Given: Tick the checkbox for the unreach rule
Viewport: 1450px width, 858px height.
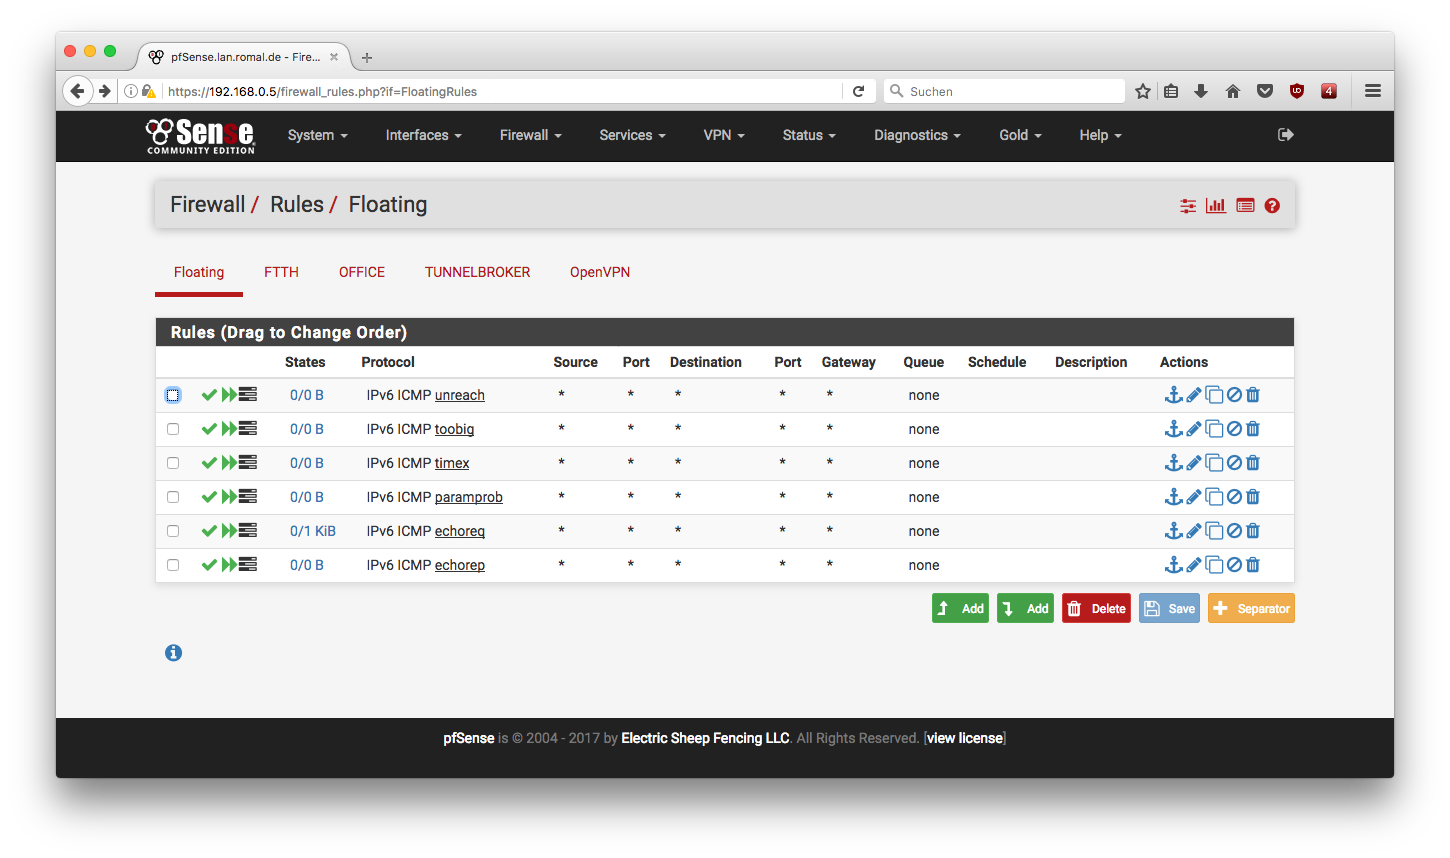Looking at the screenshot, I should pyautogui.click(x=173, y=395).
